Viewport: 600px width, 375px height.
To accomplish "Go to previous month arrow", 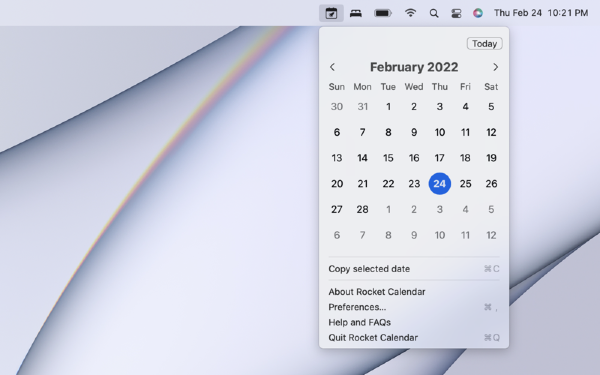I will click(x=332, y=67).
